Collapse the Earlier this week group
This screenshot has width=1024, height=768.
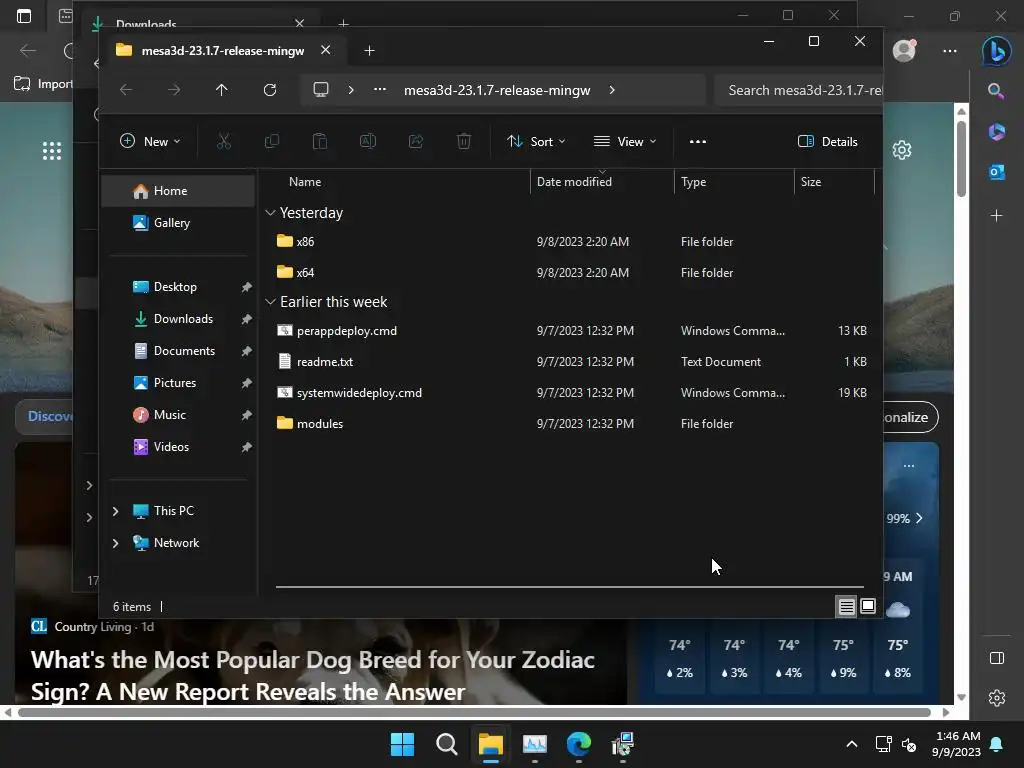pos(270,302)
